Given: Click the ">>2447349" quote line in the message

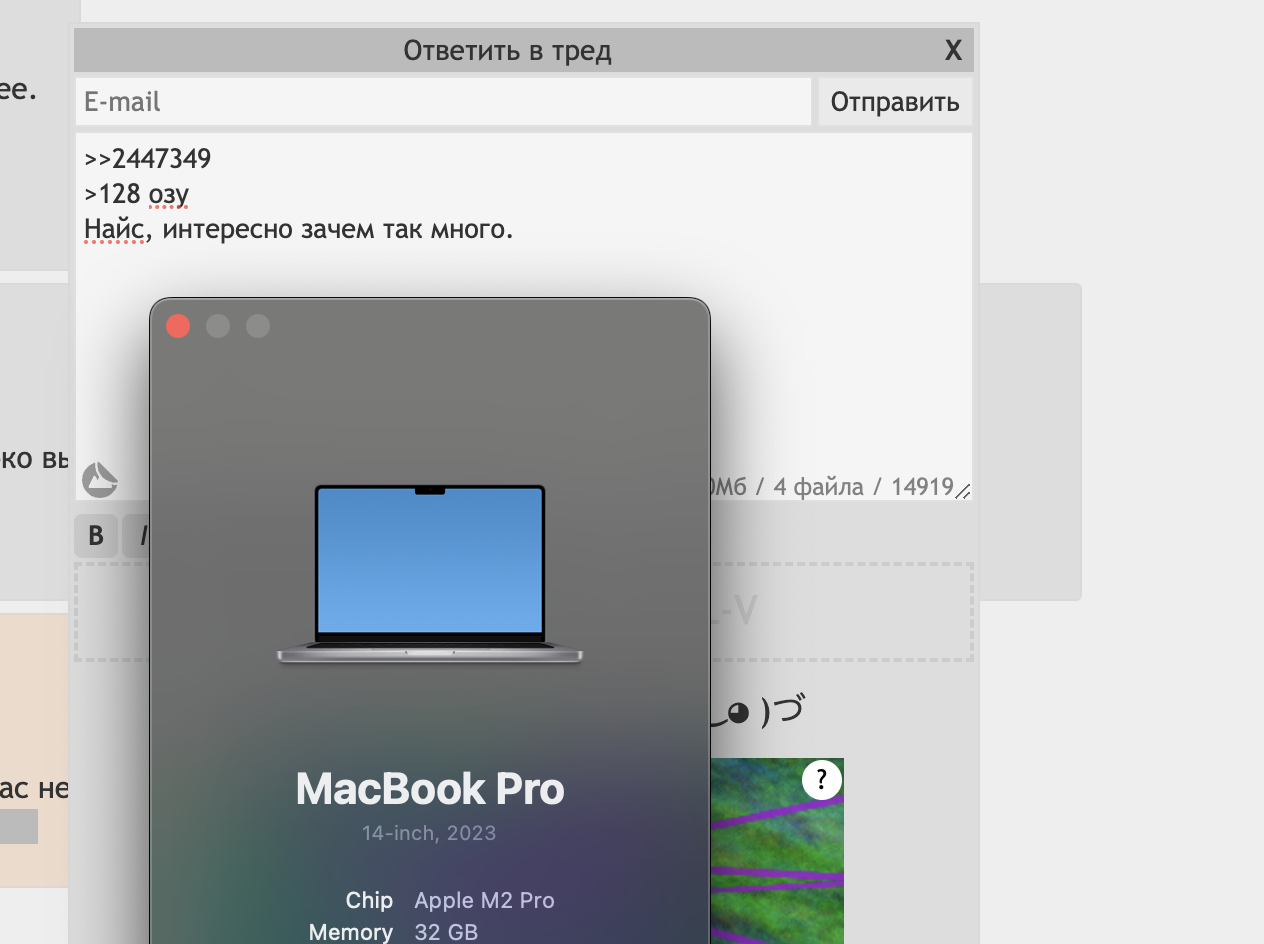Looking at the screenshot, I should [148, 159].
